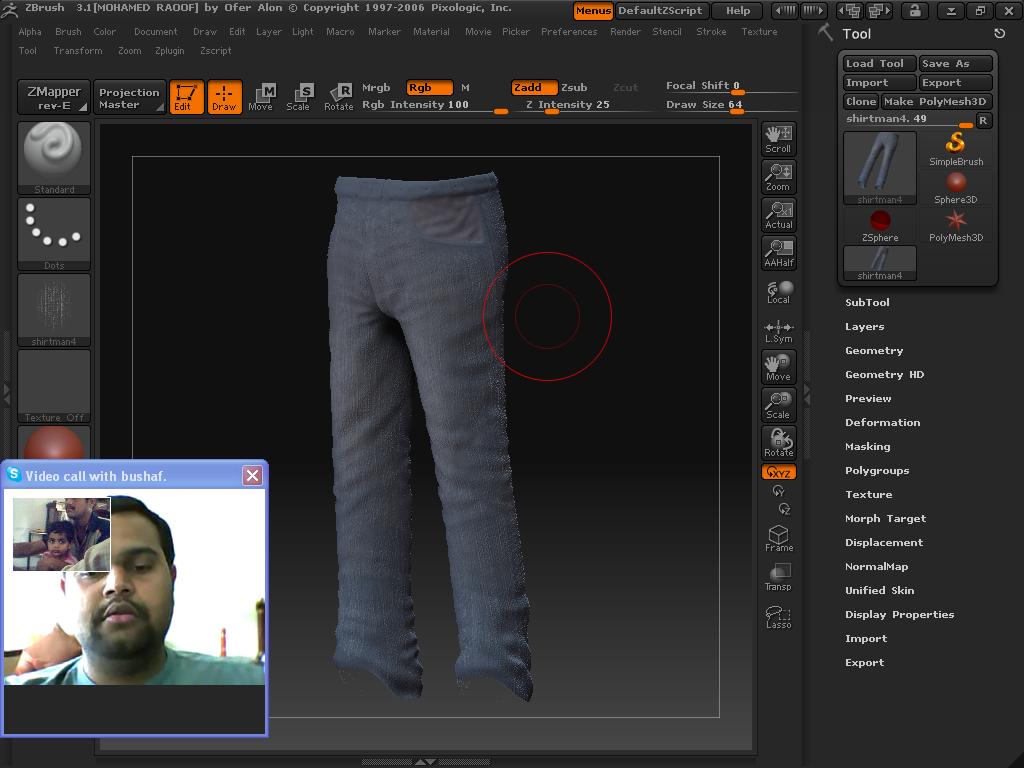Adjust the Draw Size slider
Image resolution: width=1024 pixels, height=768 pixels.
[x=730, y=106]
